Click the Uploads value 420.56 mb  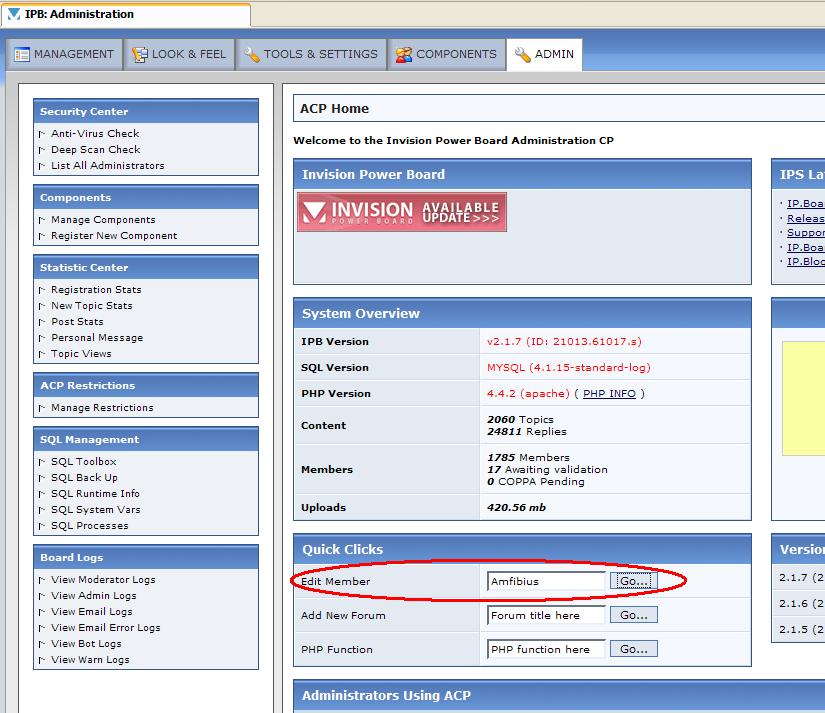(x=516, y=508)
